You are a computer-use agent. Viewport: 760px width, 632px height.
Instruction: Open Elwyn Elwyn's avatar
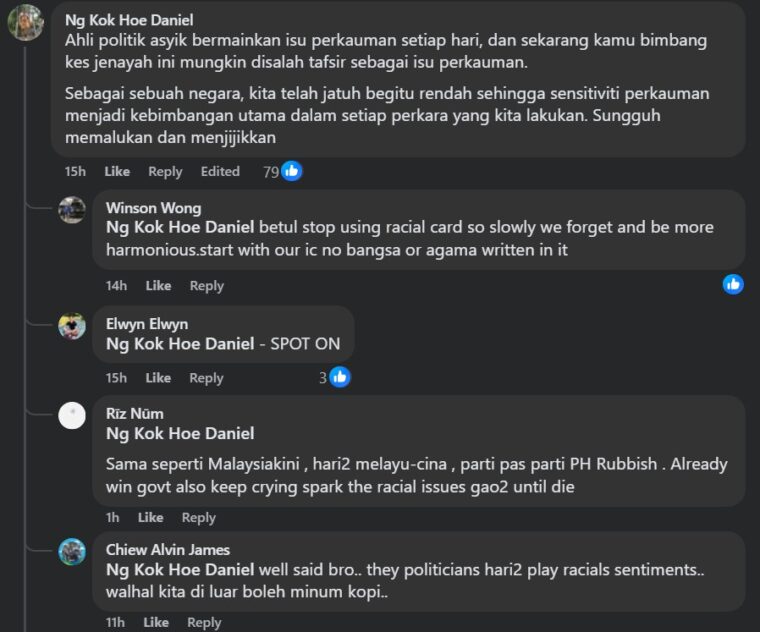pyautogui.click(x=72, y=326)
